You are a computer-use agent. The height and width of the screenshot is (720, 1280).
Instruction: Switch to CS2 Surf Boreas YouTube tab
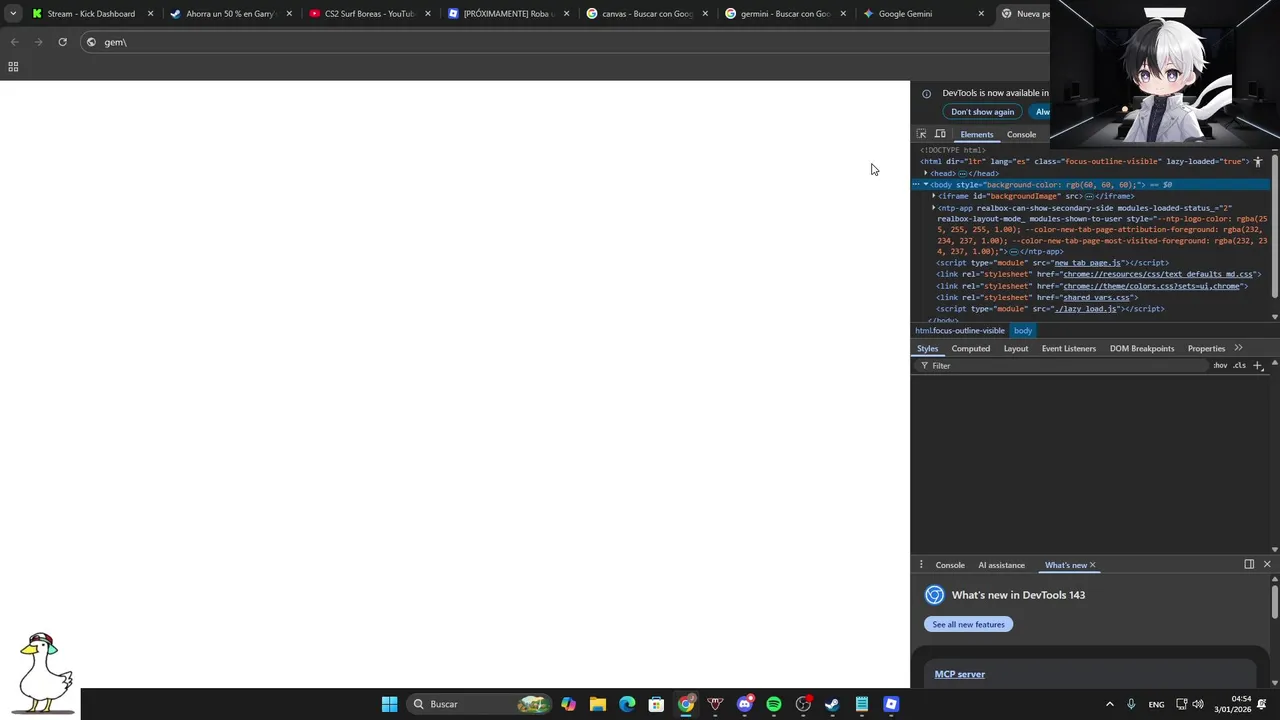coord(370,14)
